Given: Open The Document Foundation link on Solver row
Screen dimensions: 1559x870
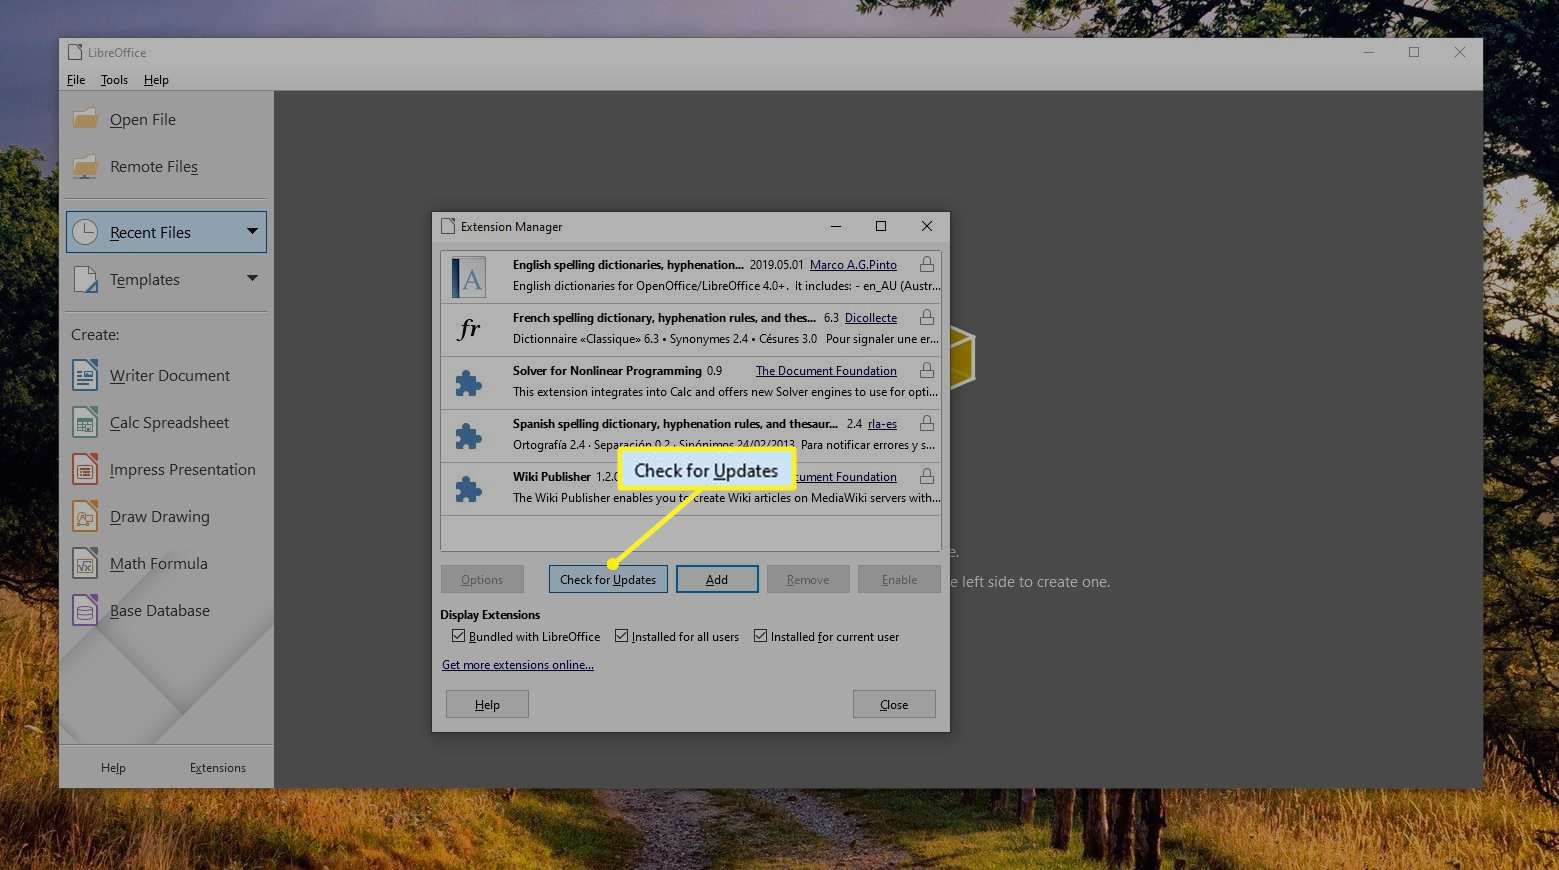Looking at the screenshot, I should [826, 371].
